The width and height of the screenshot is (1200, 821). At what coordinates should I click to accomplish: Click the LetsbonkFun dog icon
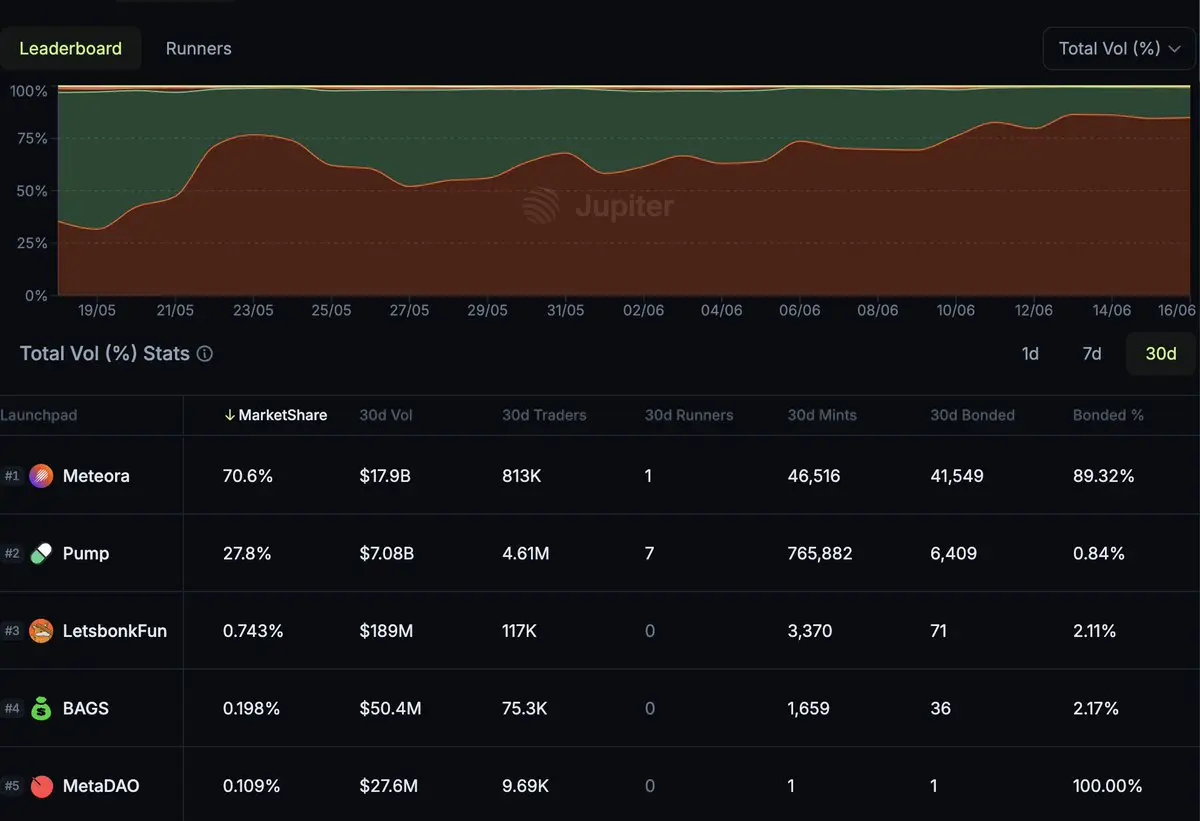click(x=41, y=631)
